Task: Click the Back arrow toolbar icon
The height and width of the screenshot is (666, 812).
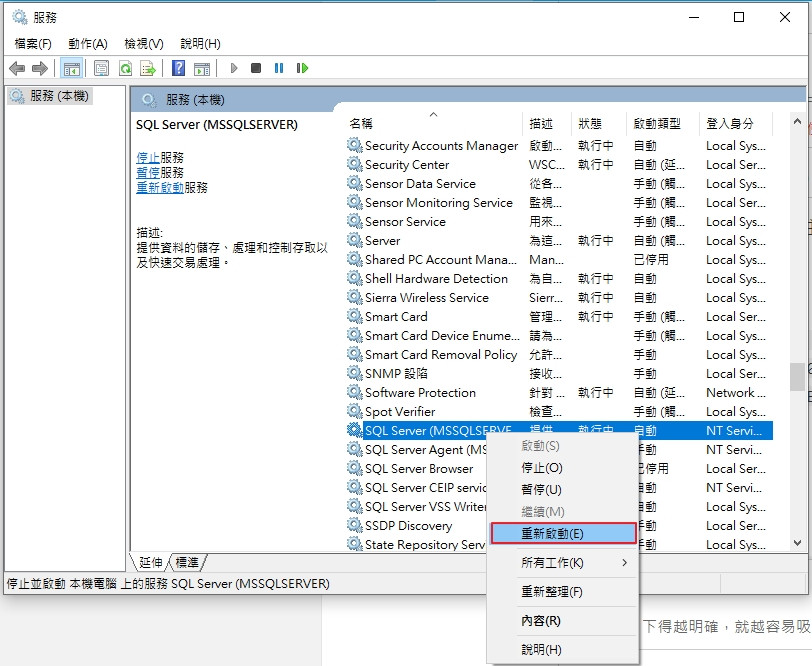Action: (x=17, y=68)
